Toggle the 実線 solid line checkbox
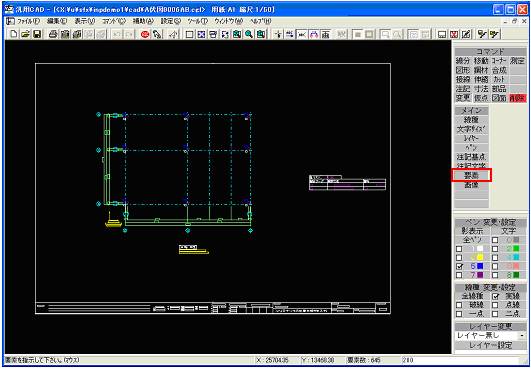 tap(495, 297)
